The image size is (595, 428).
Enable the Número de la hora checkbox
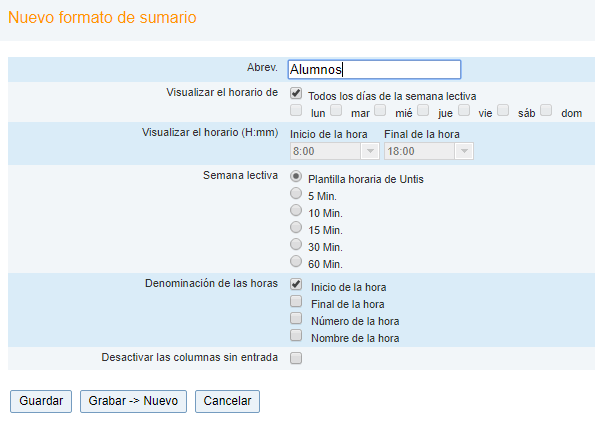point(296,318)
